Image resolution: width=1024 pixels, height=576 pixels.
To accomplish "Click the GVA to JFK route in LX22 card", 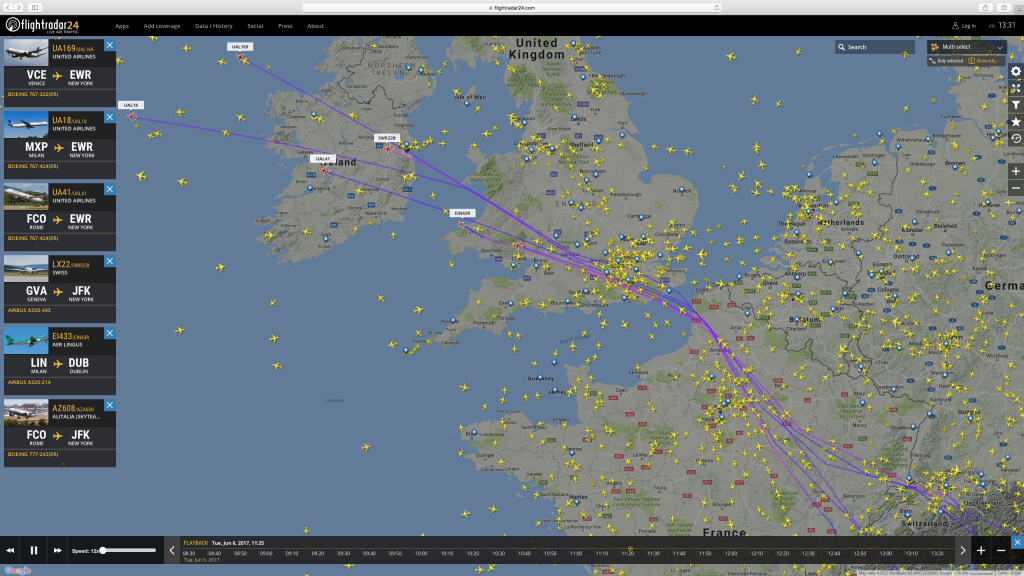I will pyautogui.click(x=59, y=293).
